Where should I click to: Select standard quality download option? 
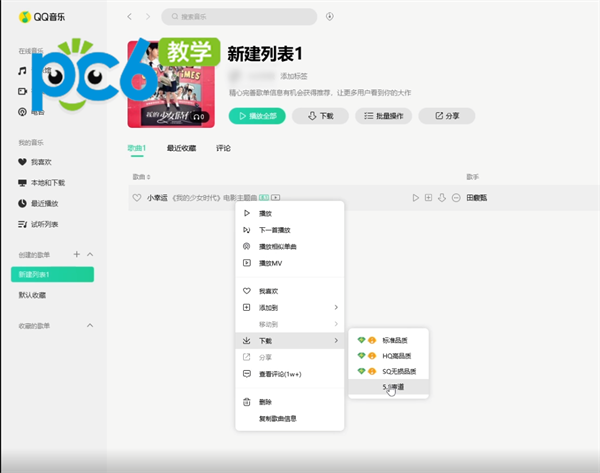[x=388, y=340]
